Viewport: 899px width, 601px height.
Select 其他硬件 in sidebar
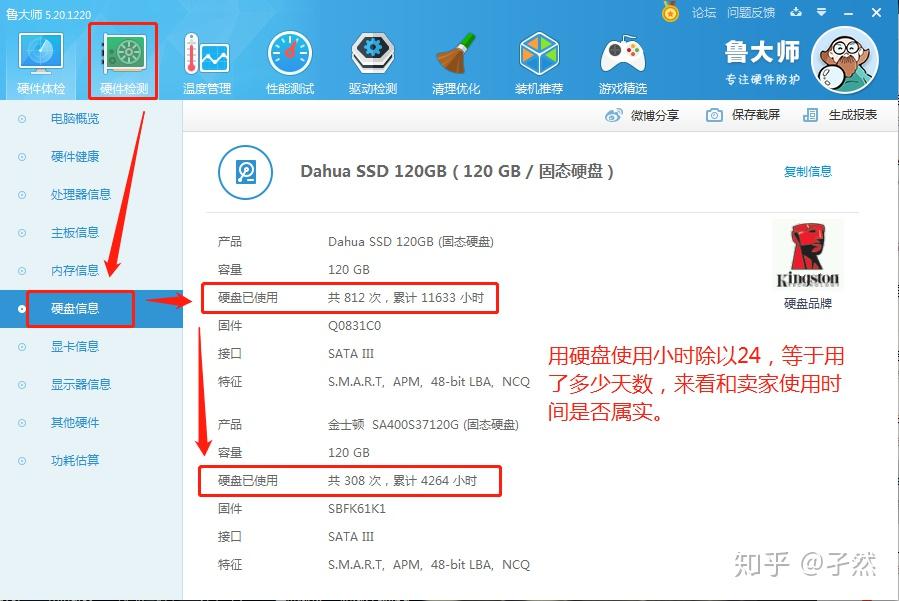[x=75, y=423]
